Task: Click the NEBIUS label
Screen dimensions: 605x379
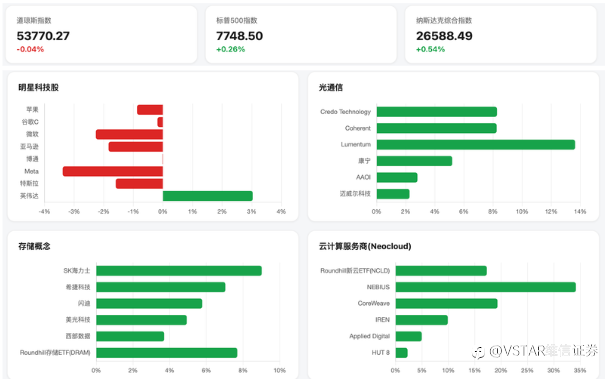Action: (378, 287)
